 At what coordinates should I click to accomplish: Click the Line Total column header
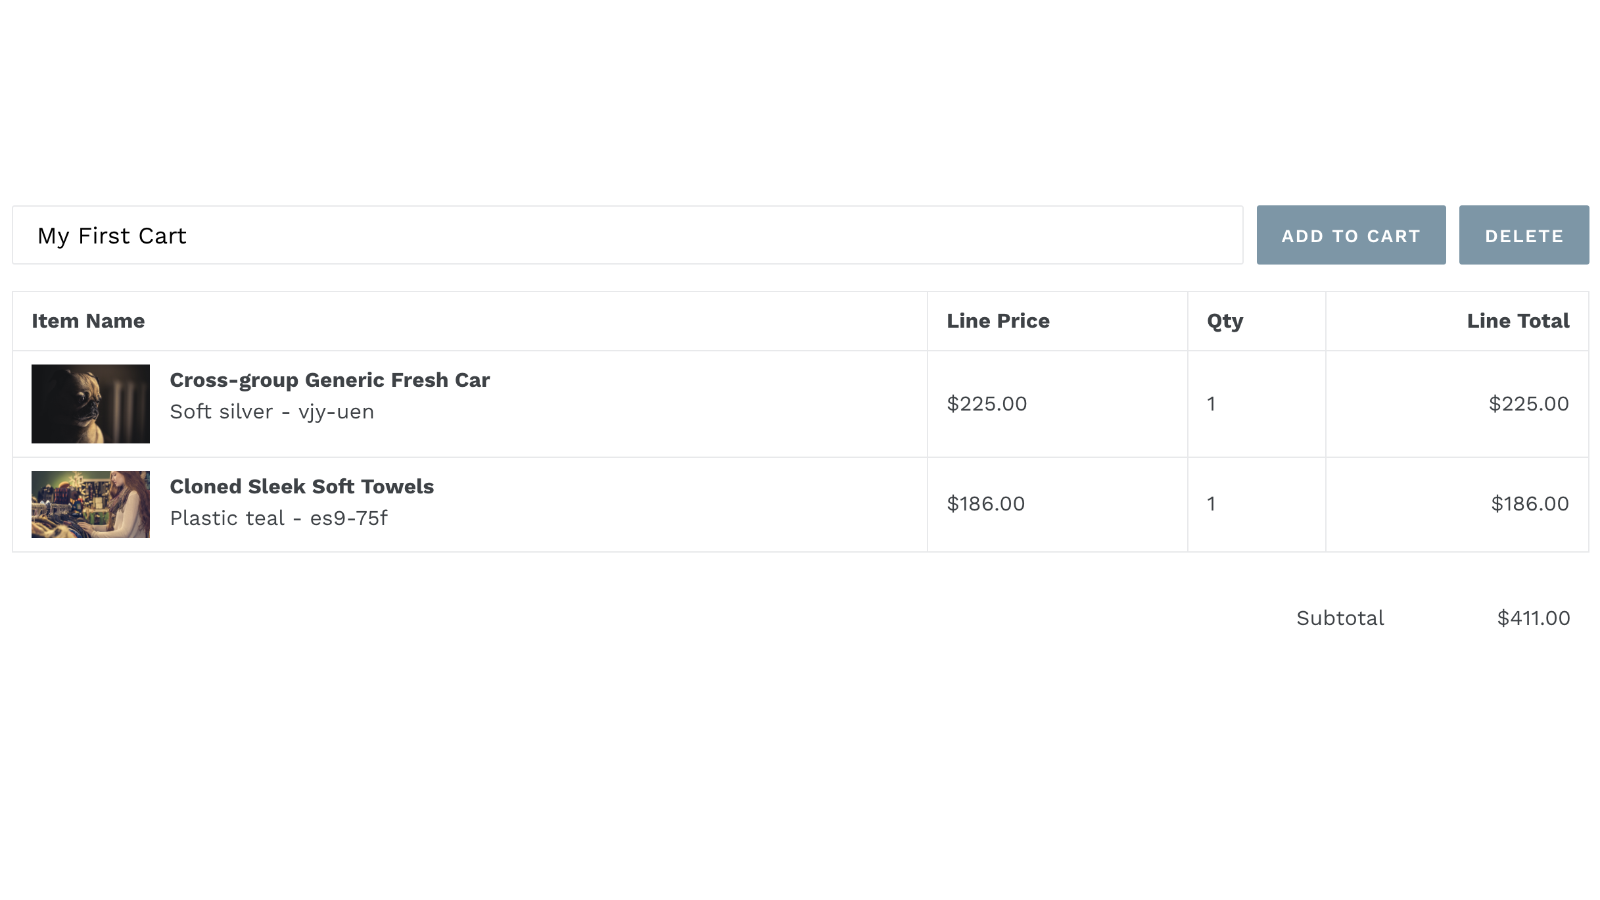[1517, 321]
